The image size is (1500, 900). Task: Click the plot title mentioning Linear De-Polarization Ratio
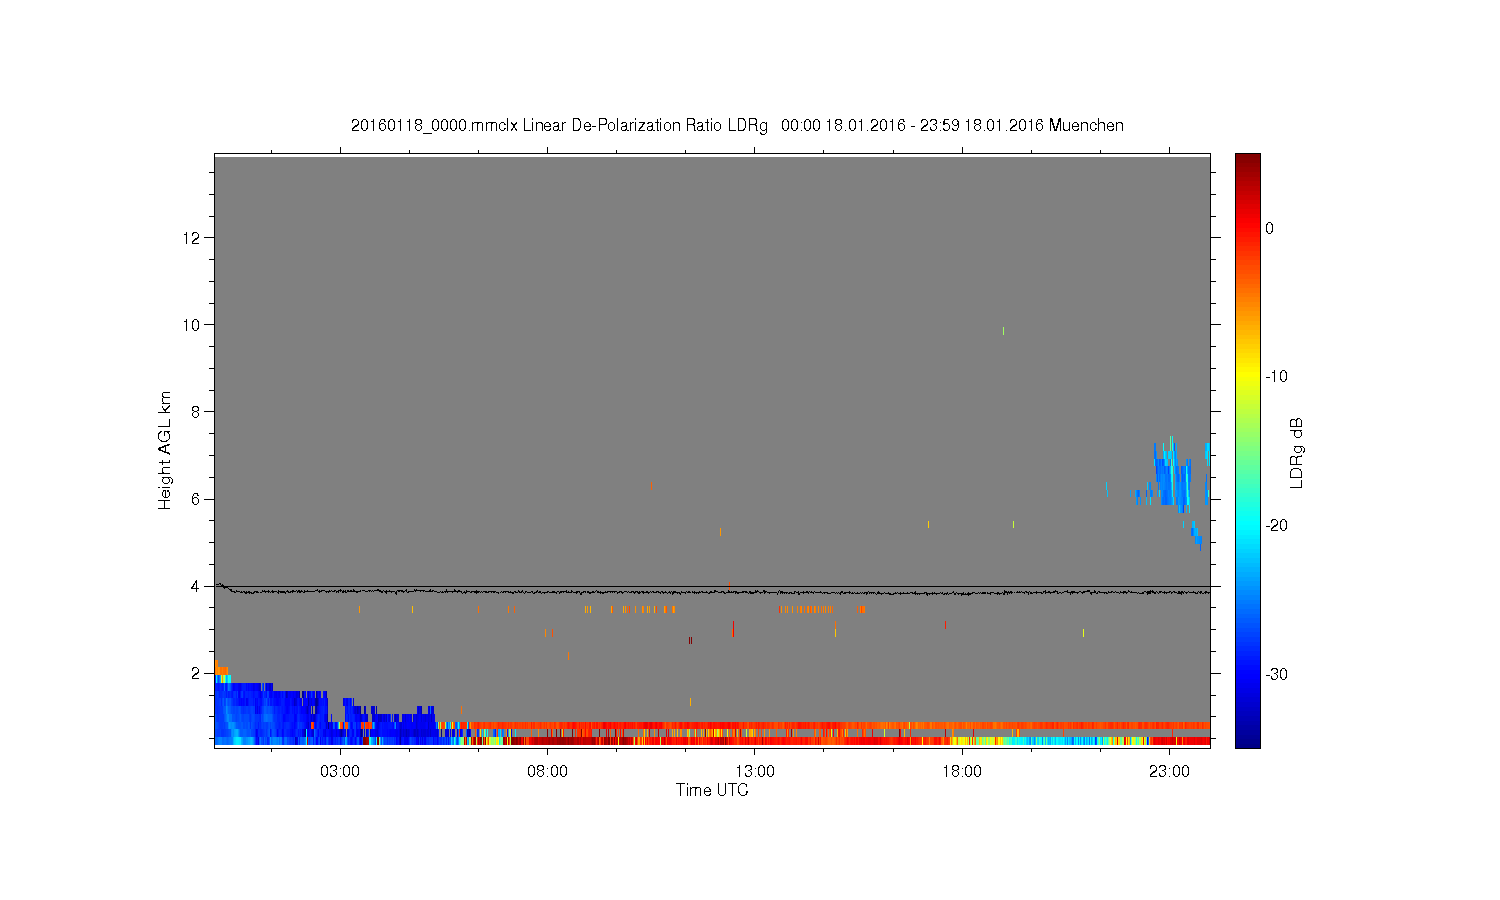(737, 126)
